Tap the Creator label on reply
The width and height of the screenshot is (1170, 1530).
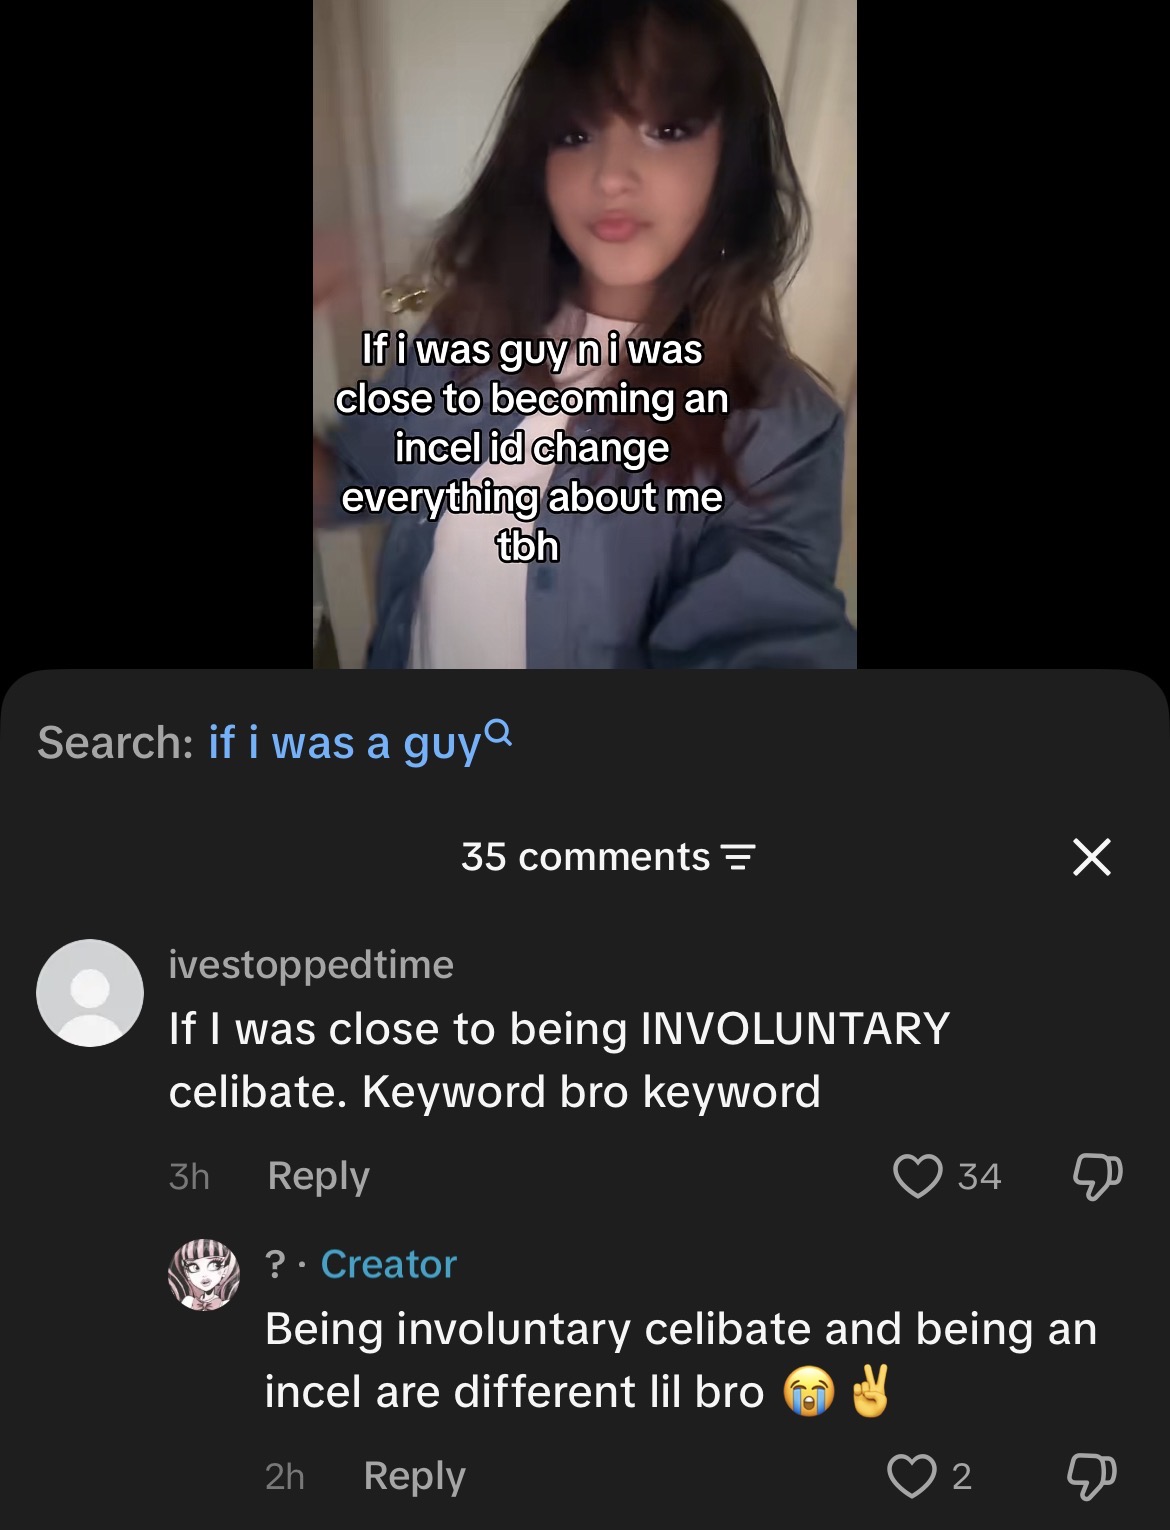pos(388,1264)
